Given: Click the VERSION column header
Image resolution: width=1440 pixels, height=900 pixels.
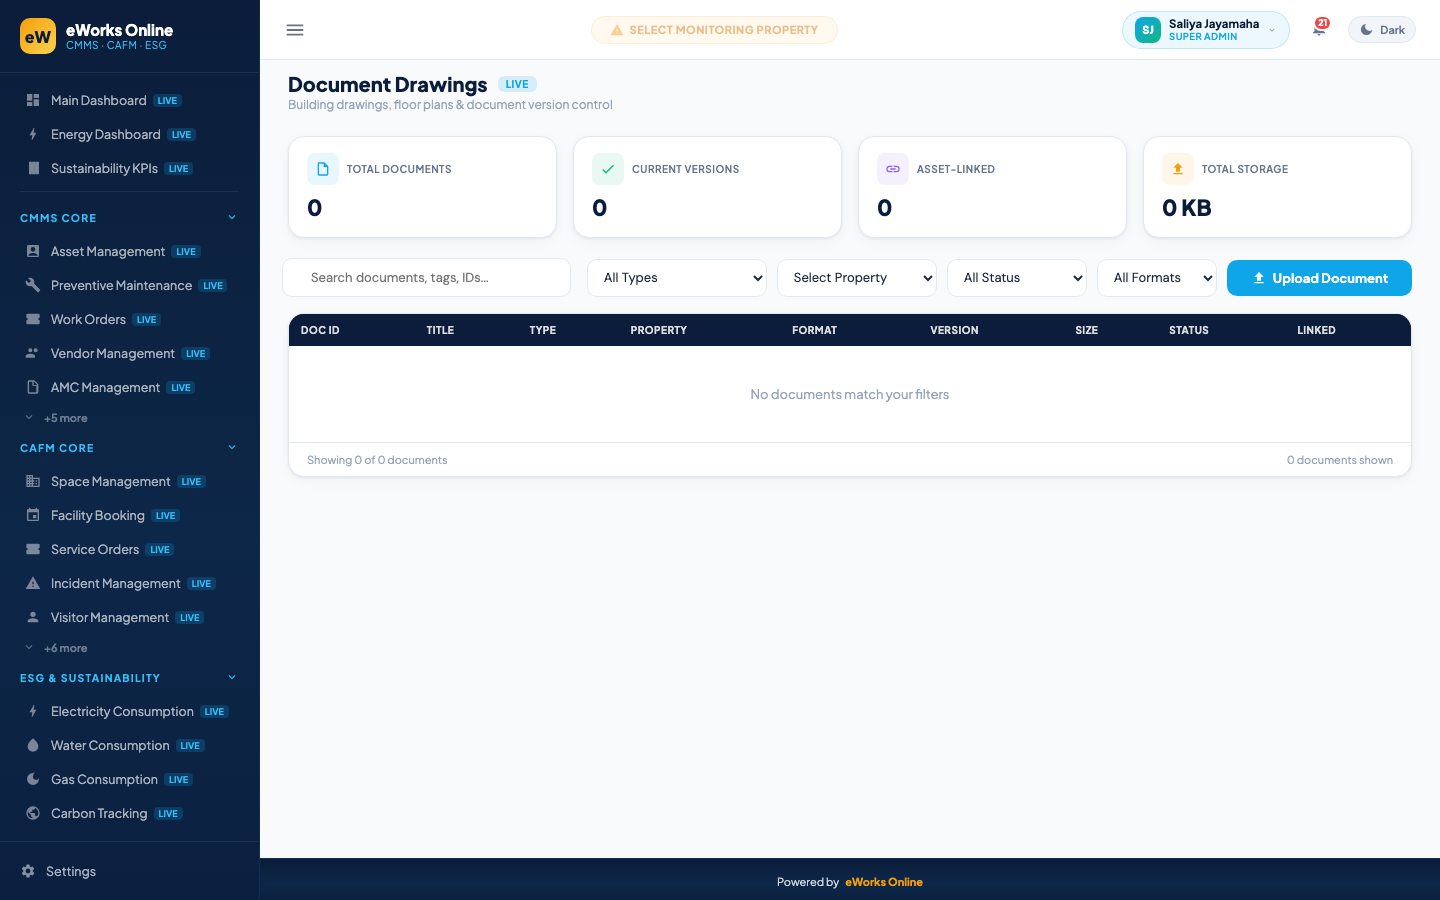Looking at the screenshot, I should (x=954, y=330).
